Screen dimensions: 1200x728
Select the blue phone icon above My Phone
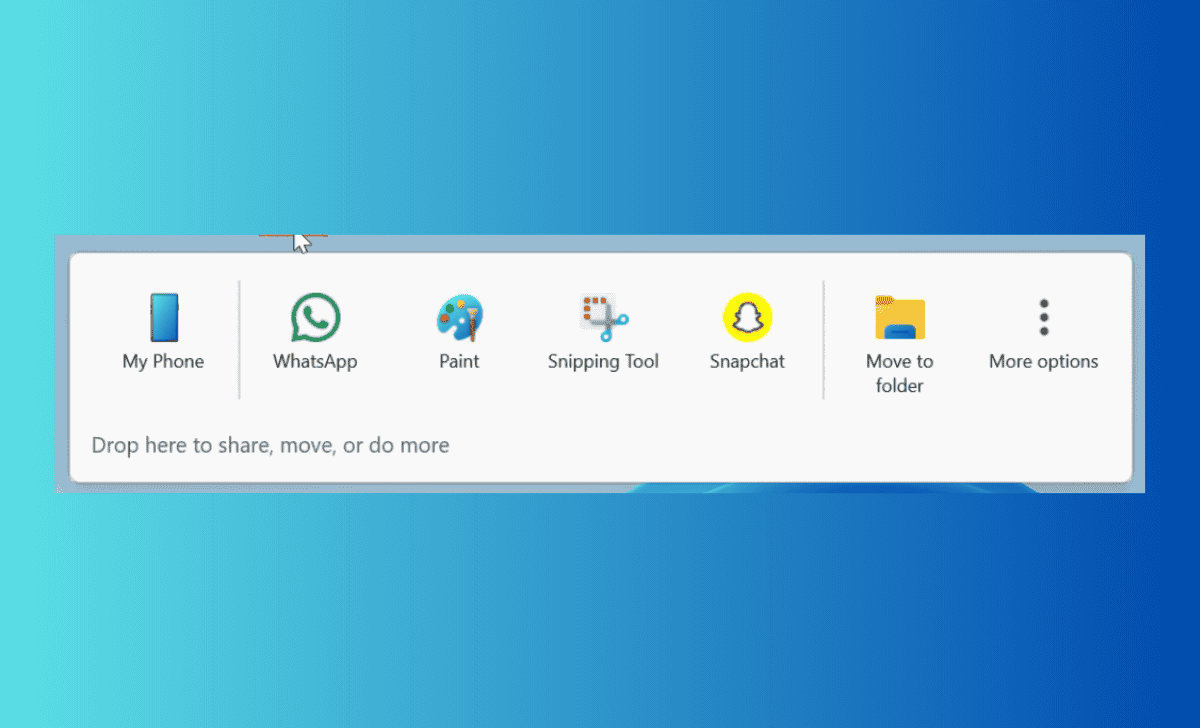162,315
